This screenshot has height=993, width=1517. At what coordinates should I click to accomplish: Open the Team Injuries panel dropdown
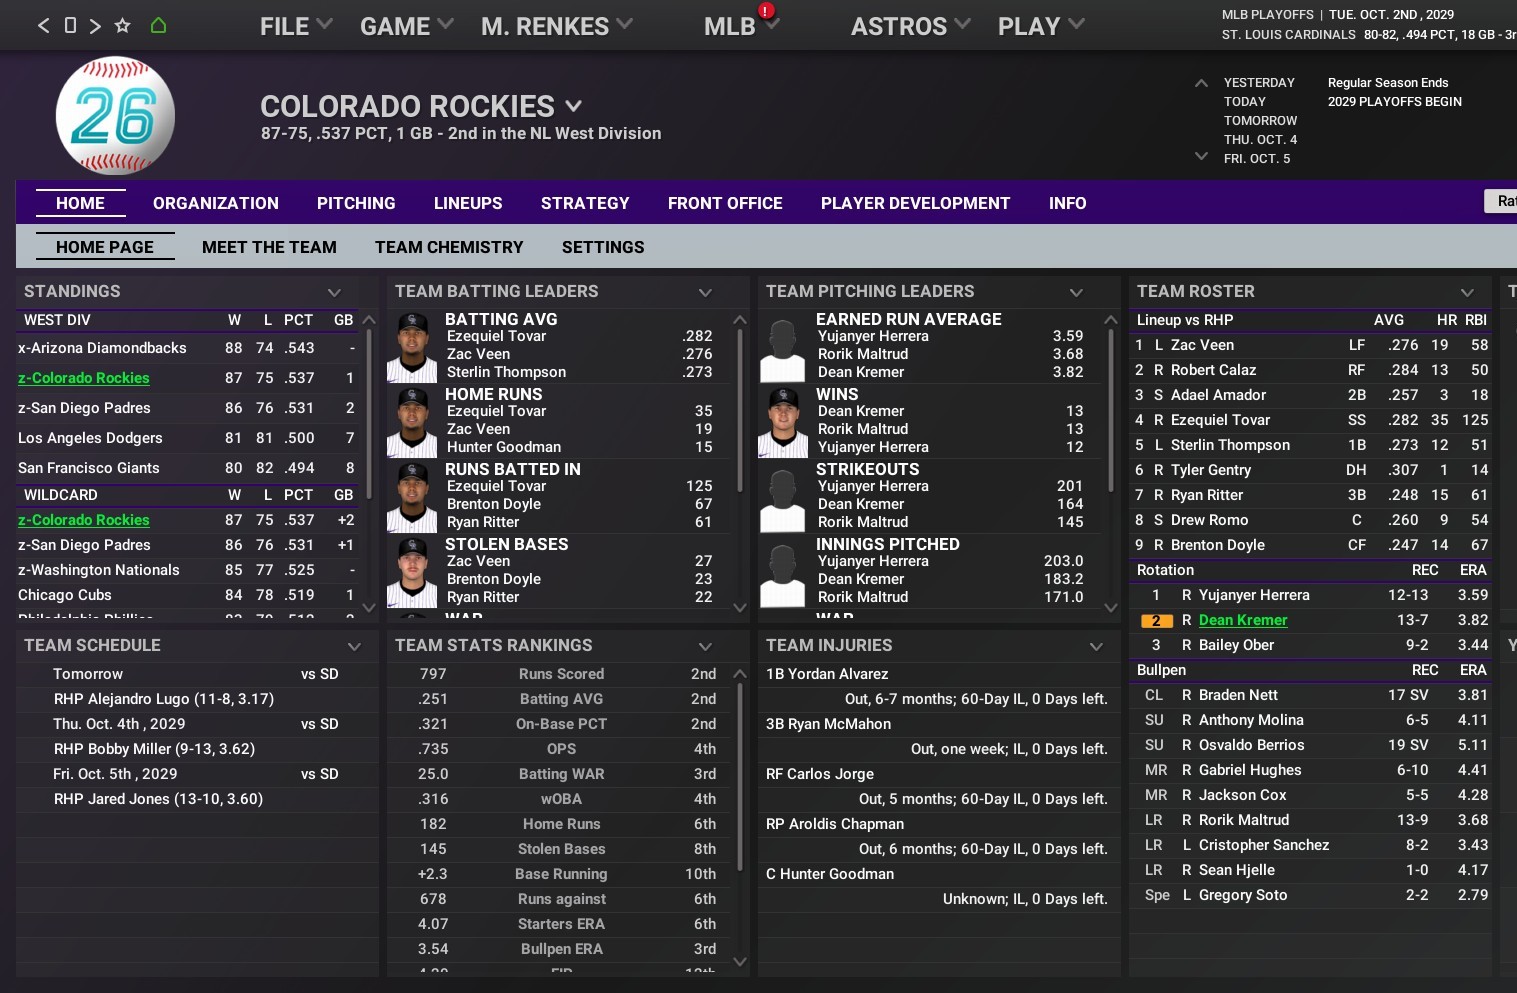[1096, 646]
